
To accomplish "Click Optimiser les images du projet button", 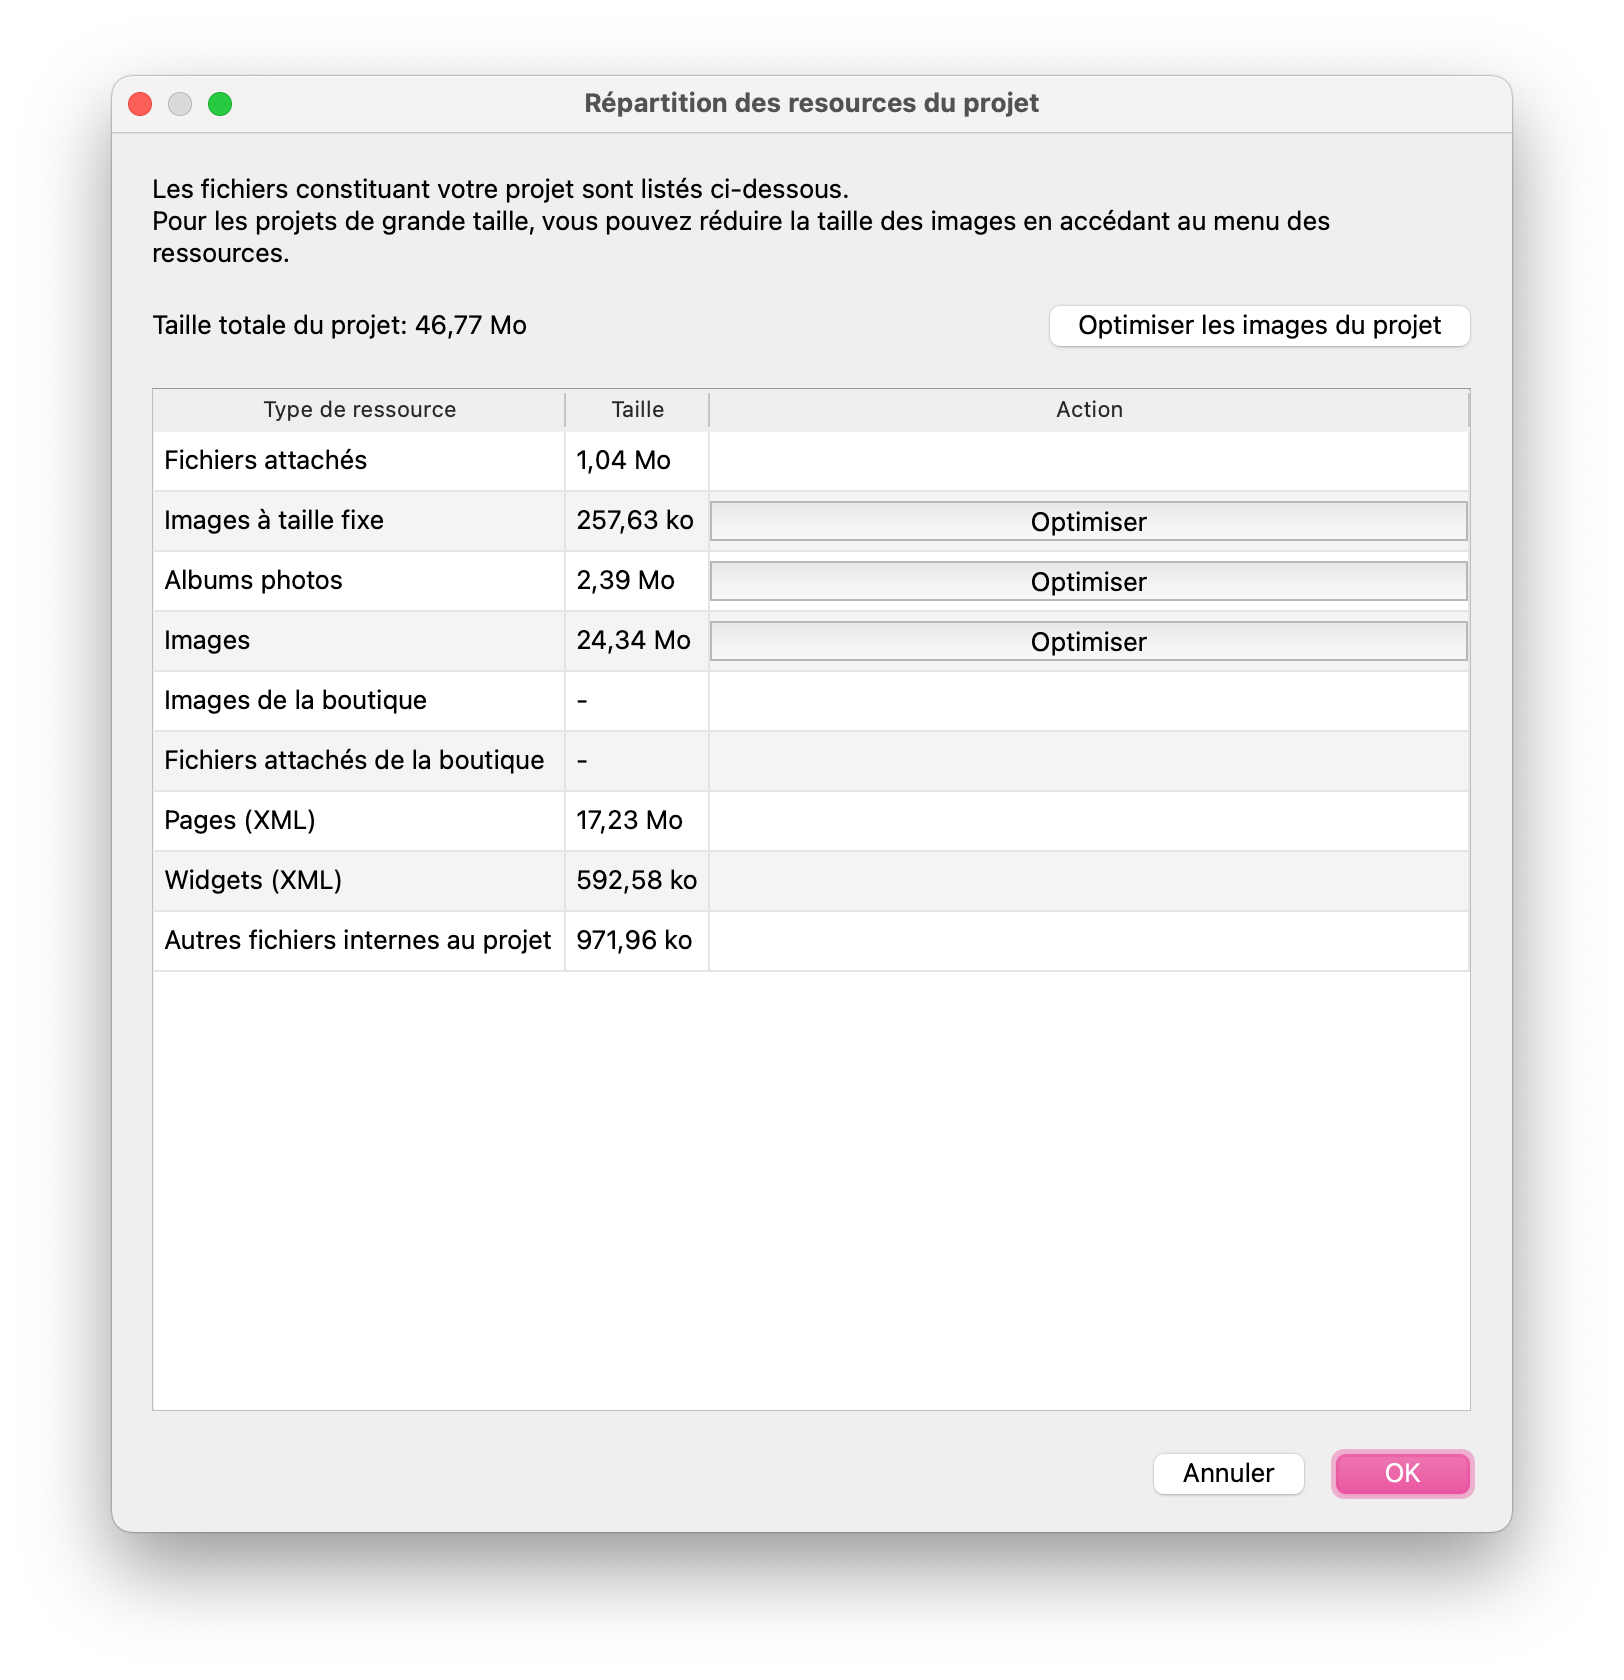I will tap(1259, 326).
